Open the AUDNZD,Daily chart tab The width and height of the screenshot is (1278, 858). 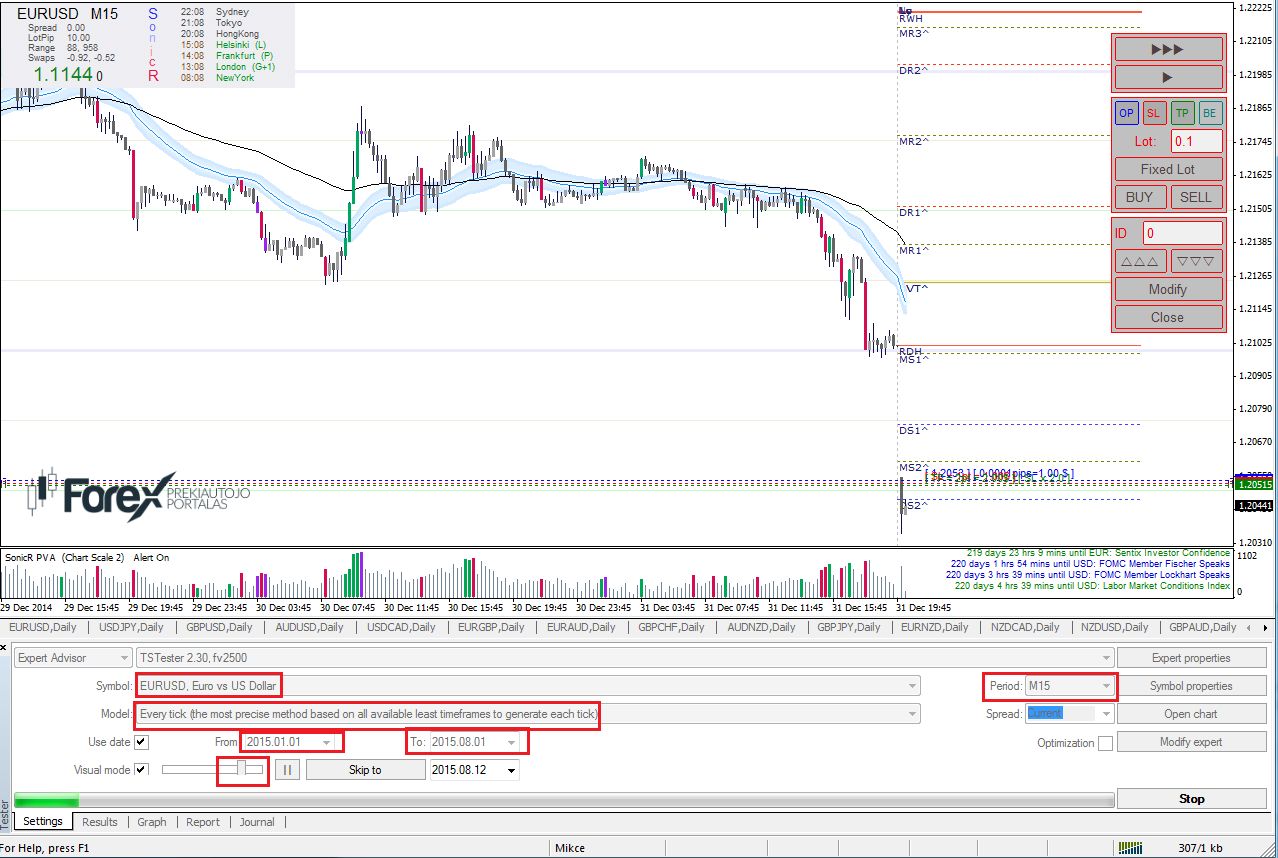coord(762,627)
